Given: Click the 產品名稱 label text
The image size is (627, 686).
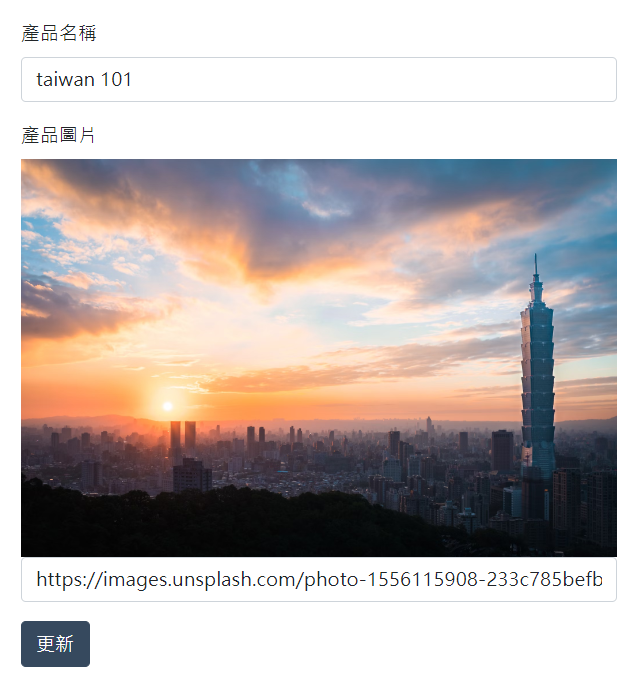Looking at the screenshot, I should click(59, 33).
